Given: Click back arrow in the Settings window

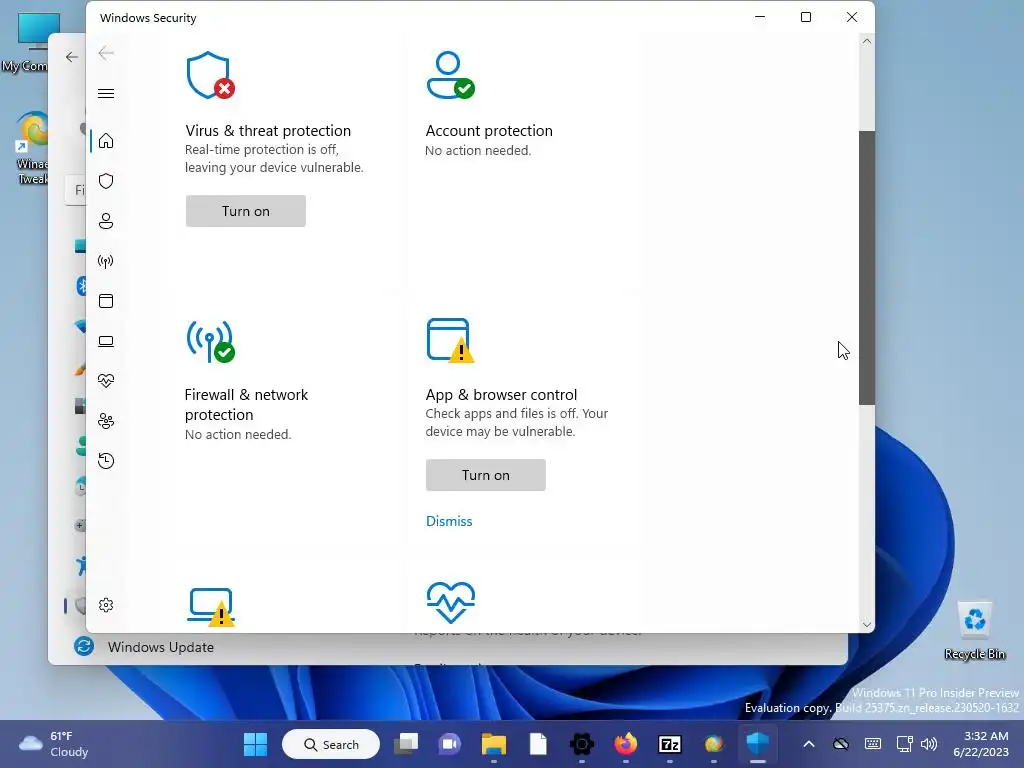Looking at the screenshot, I should (72, 57).
